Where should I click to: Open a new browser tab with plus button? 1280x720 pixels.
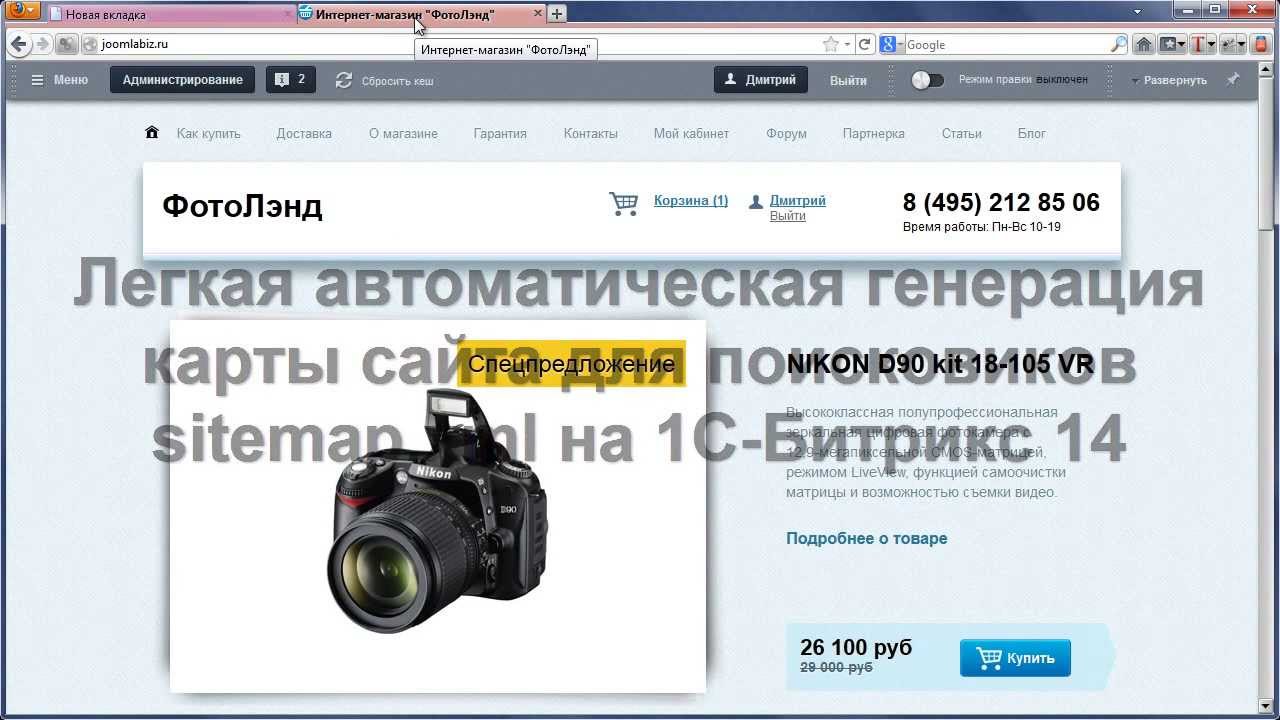[557, 14]
